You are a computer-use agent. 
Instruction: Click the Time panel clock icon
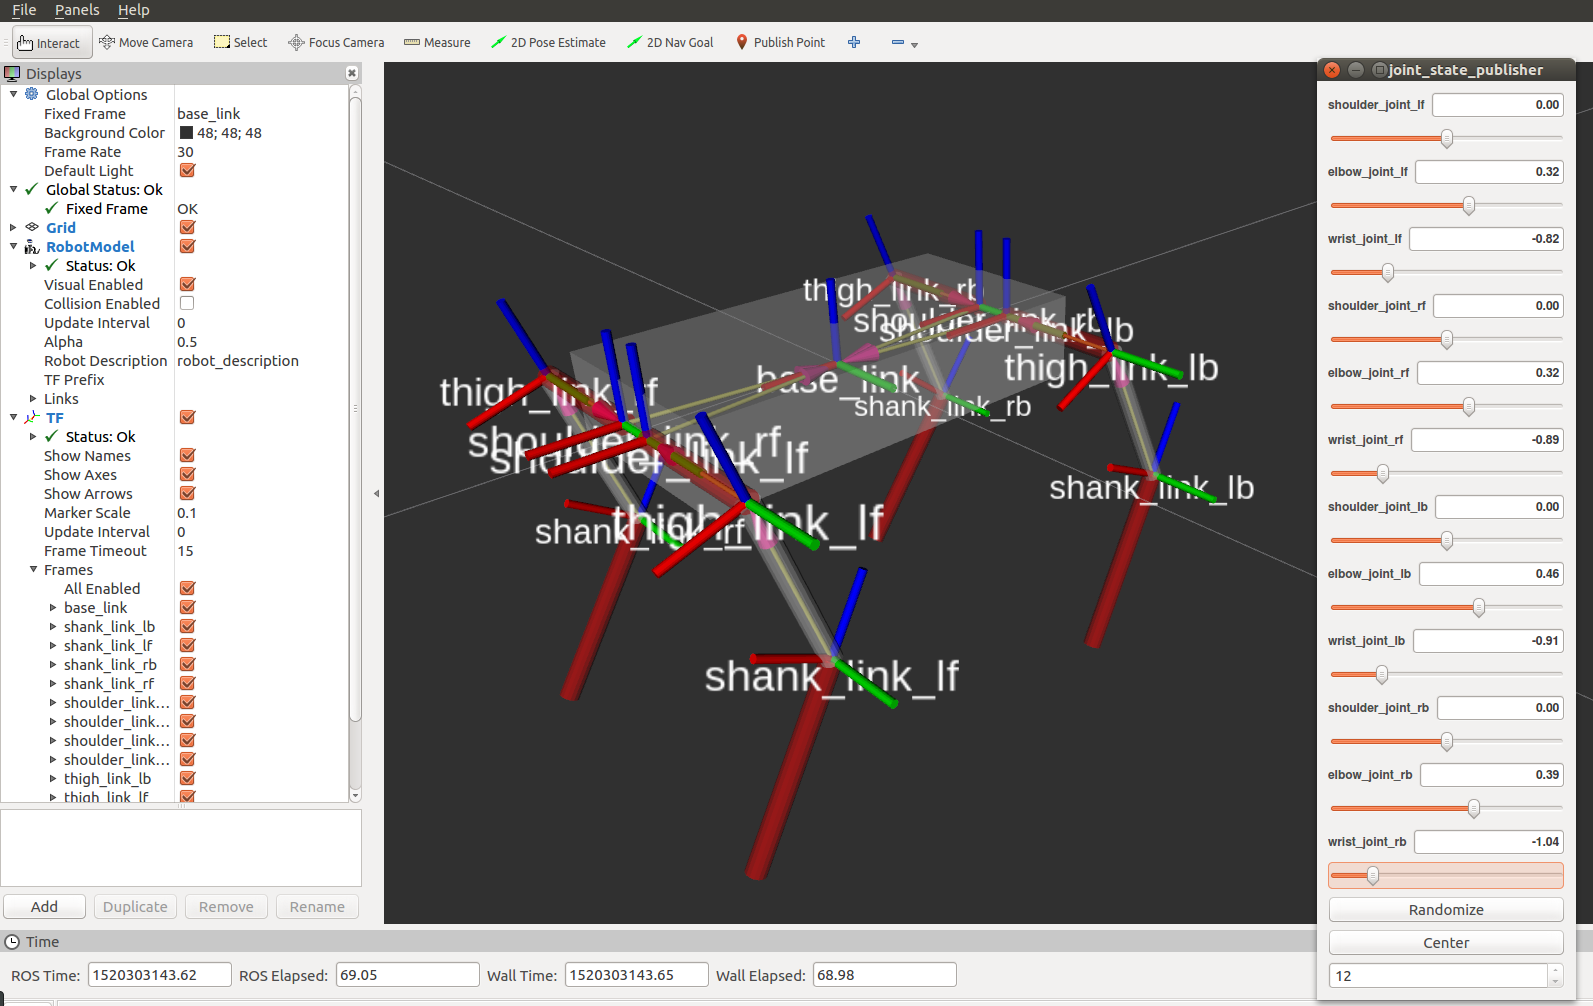point(12,942)
